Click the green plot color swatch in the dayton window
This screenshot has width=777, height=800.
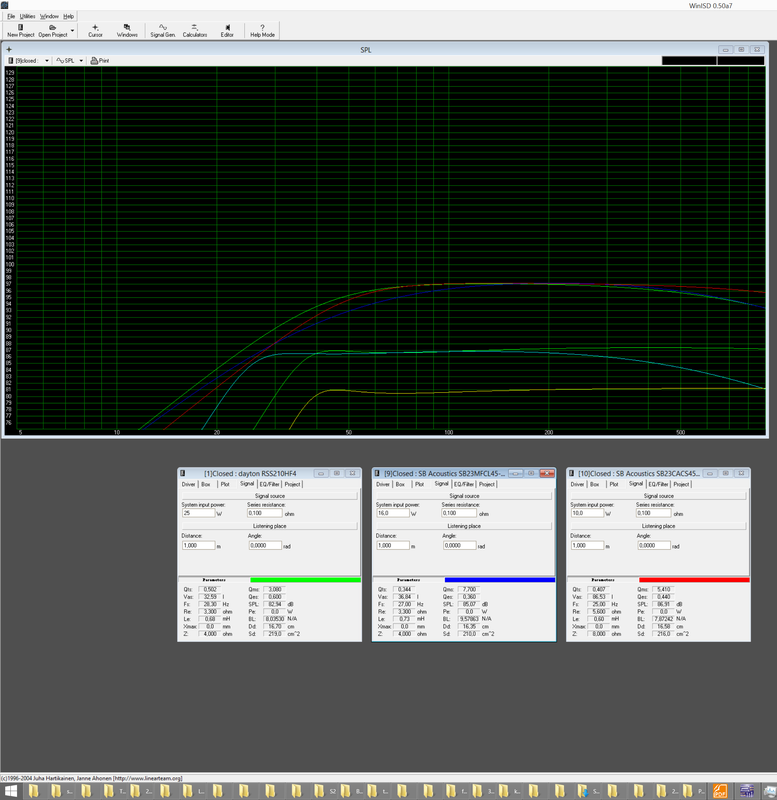pyautogui.click(x=305, y=580)
